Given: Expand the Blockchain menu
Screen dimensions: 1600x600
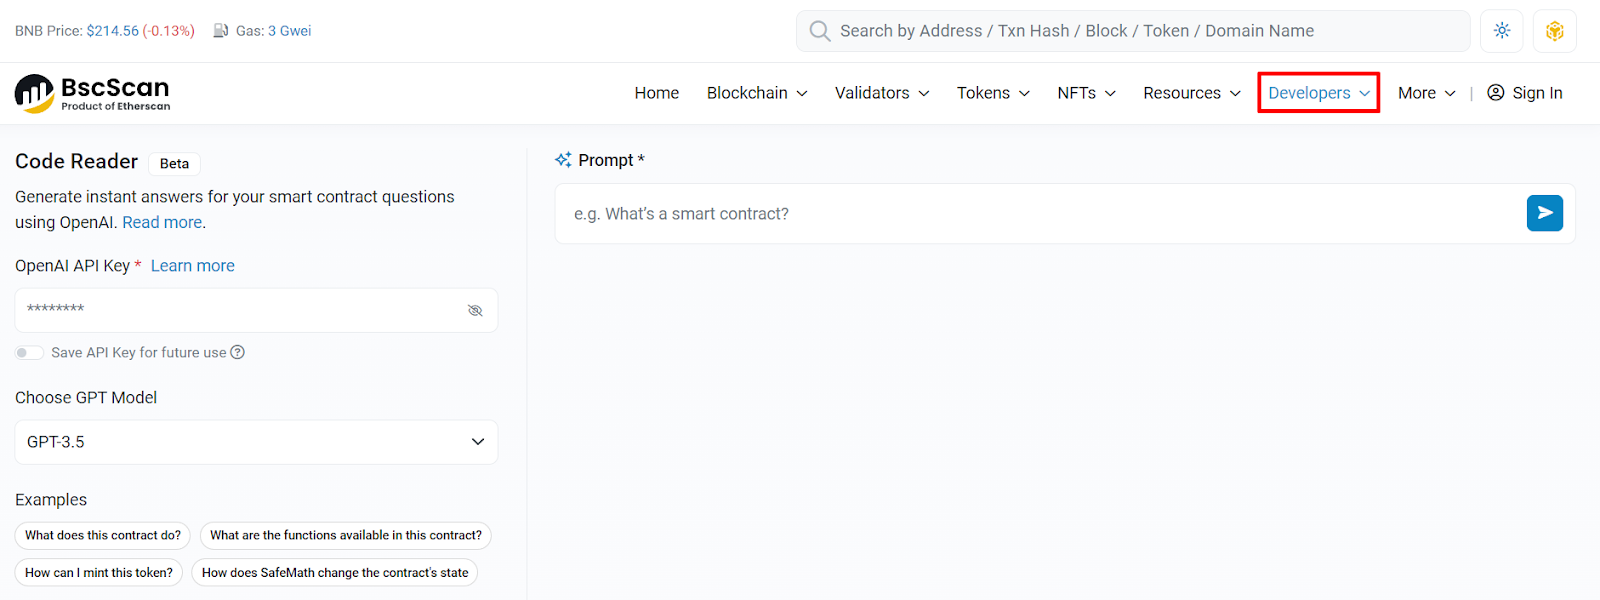Looking at the screenshot, I should pos(756,93).
